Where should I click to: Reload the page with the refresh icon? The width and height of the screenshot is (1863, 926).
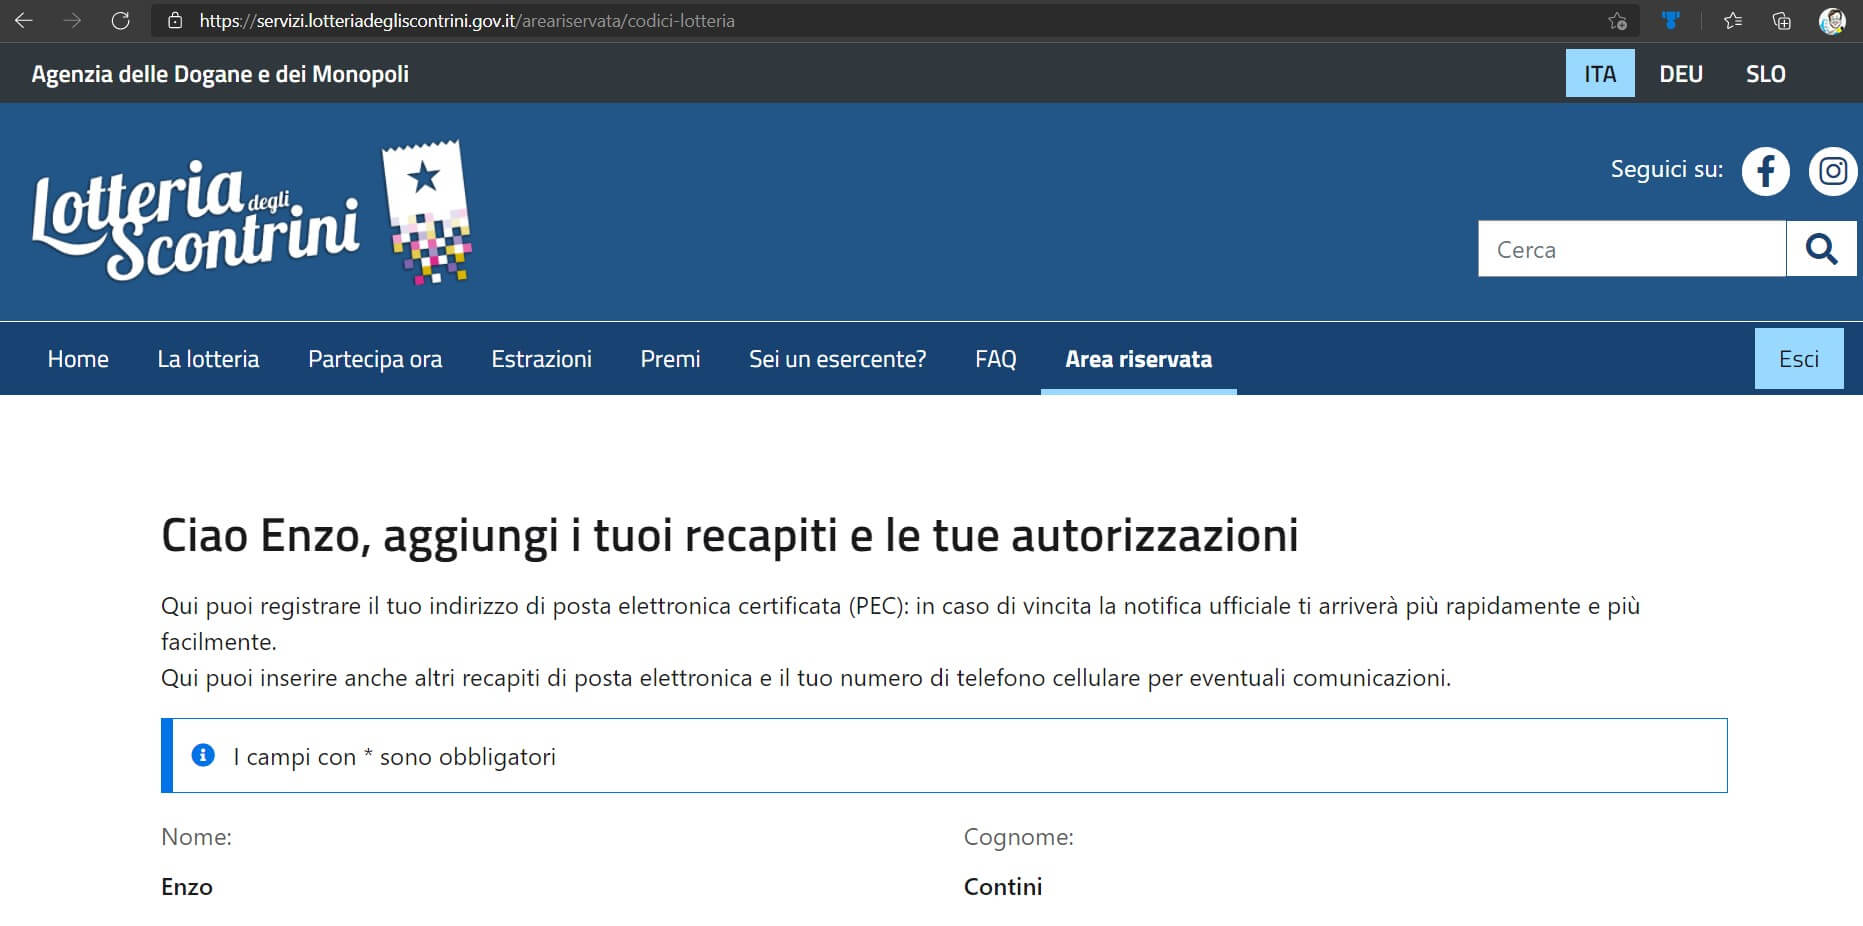120,21
